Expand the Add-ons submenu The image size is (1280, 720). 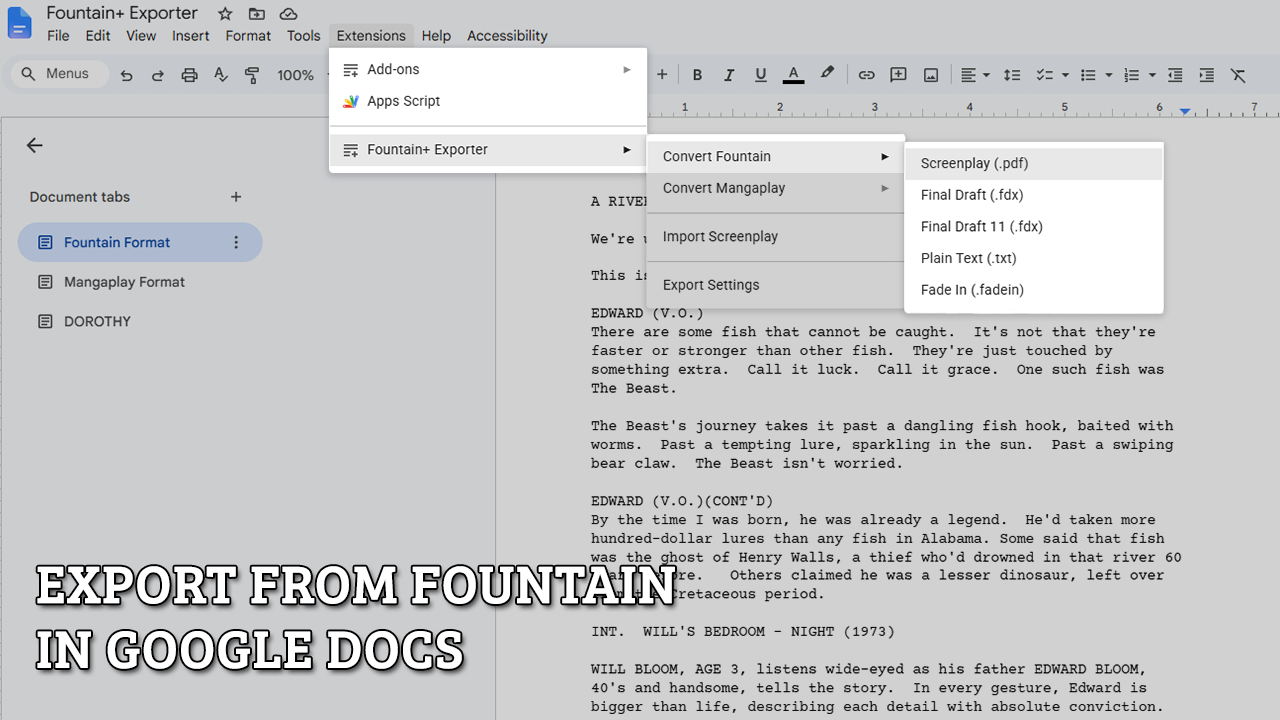[488, 70]
